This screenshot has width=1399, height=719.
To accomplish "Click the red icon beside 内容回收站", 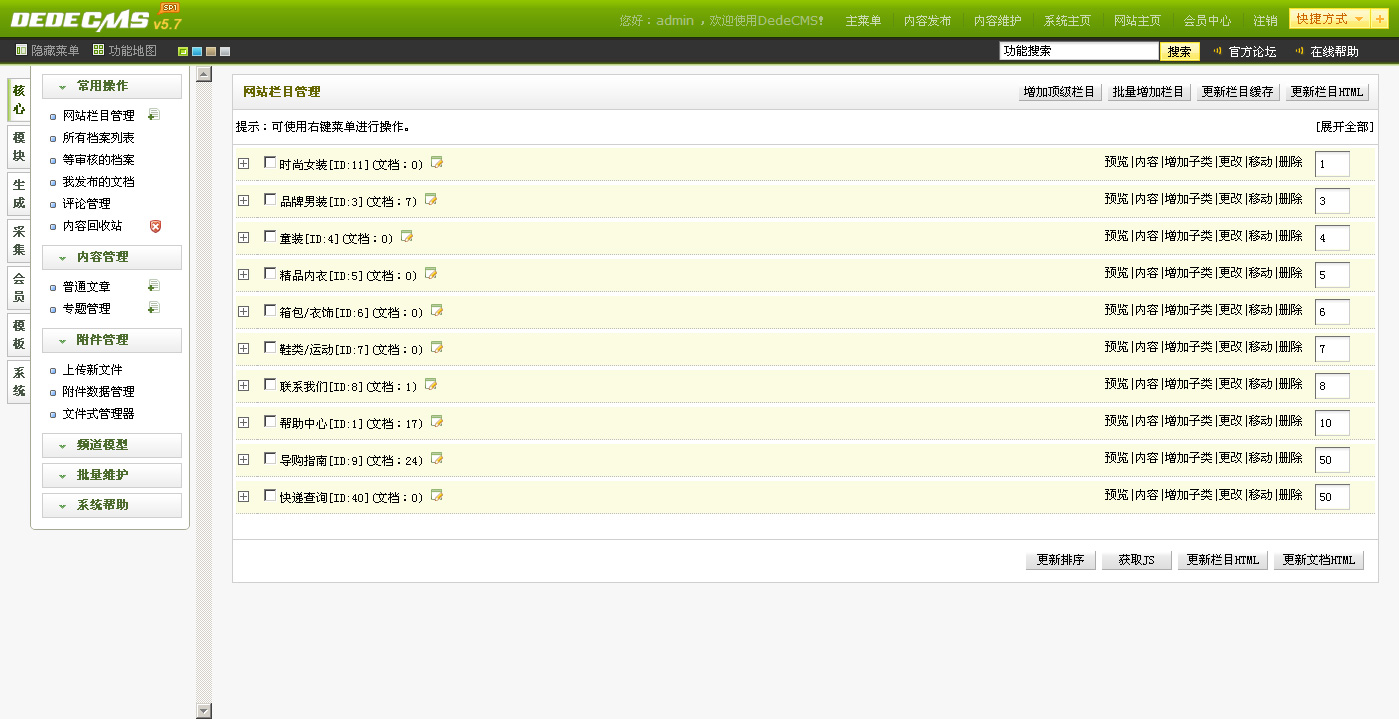I will point(155,226).
